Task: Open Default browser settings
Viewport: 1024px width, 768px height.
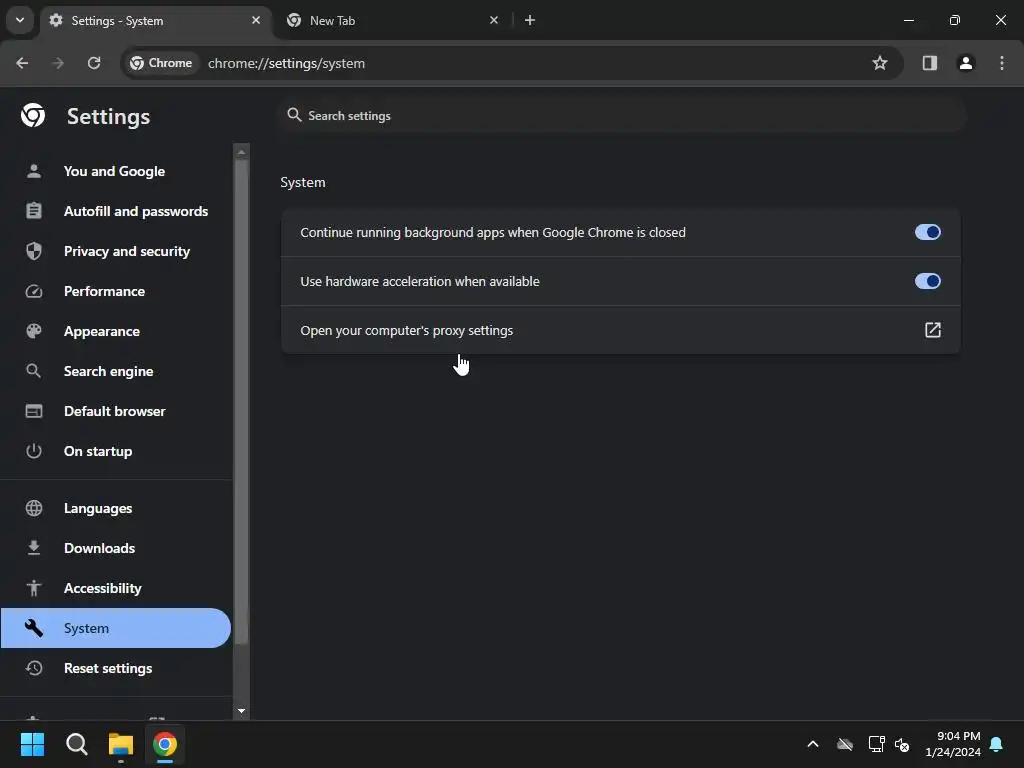Action: 114,411
